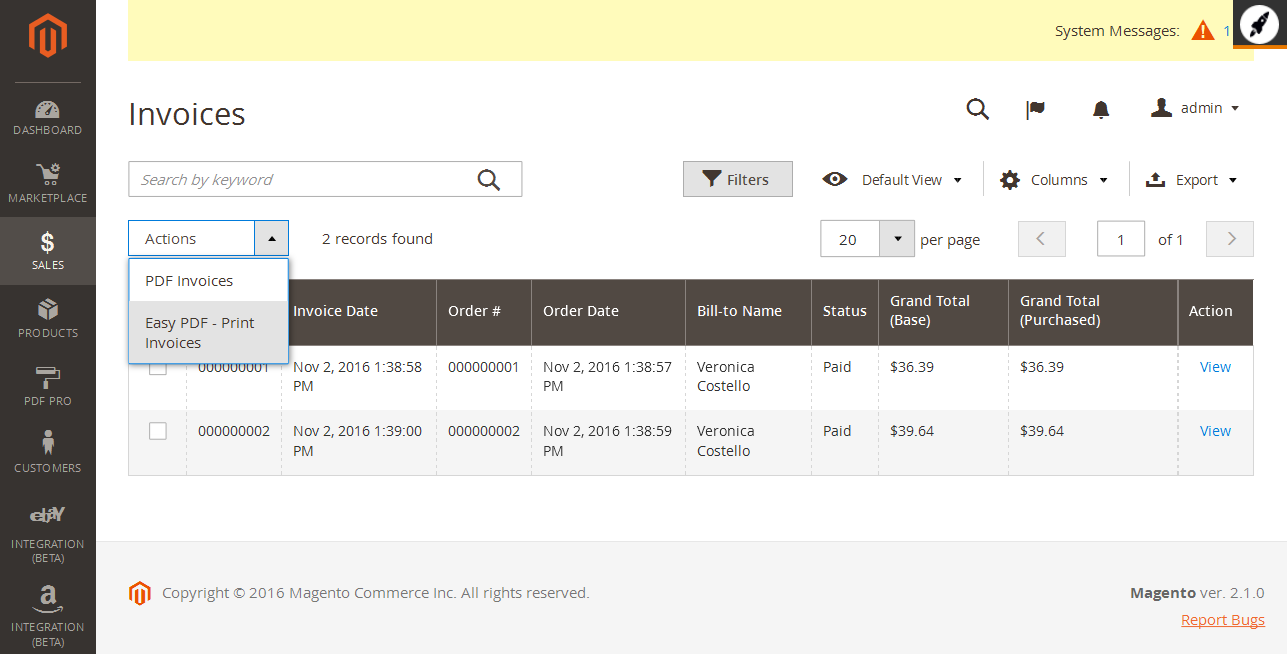Open the Columns dropdown

1053,179
